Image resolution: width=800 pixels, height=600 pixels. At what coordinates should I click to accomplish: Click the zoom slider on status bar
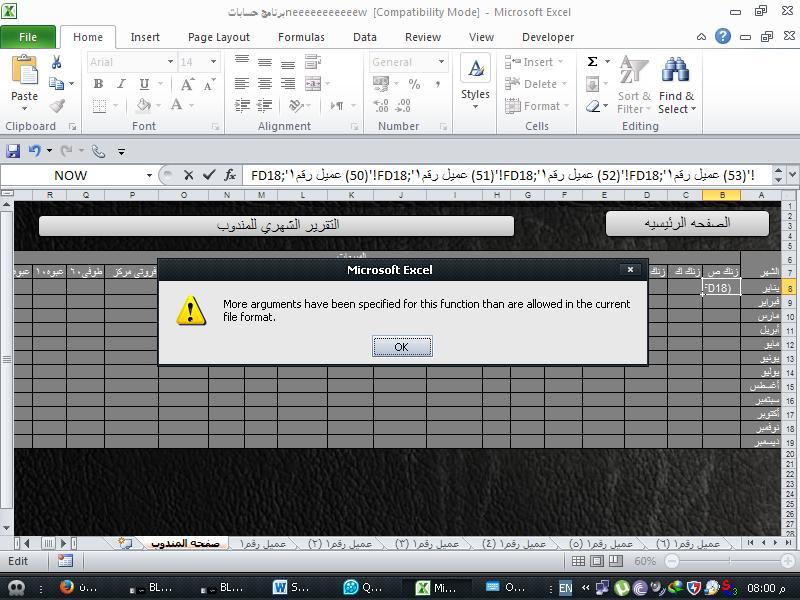click(x=730, y=561)
